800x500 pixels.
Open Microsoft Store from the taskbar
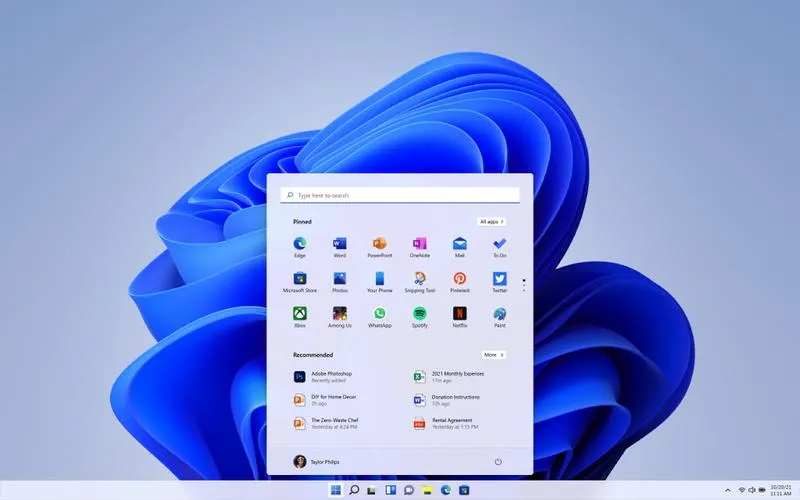pyautogui.click(x=464, y=490)
